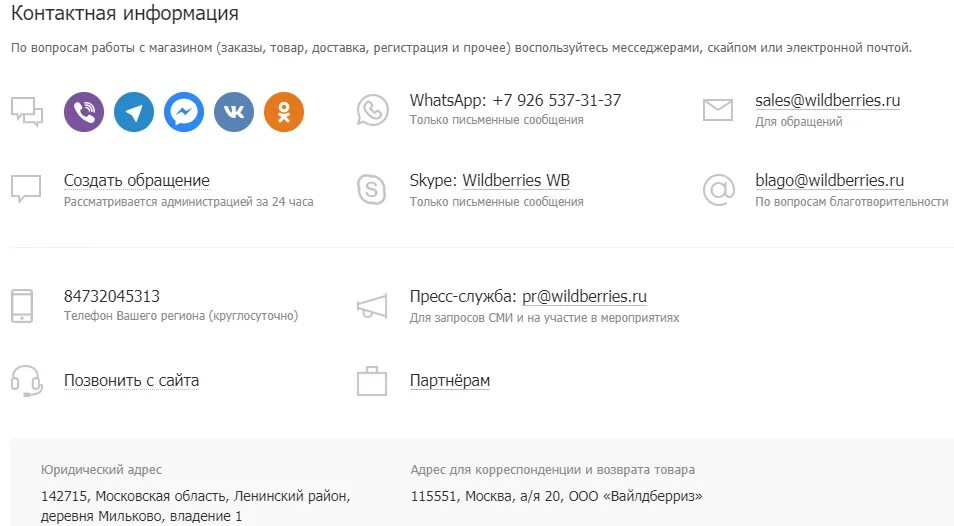Screen dimensions: 954x526
Task: Open the VK social network icon
Action: (x=234, y=112)
